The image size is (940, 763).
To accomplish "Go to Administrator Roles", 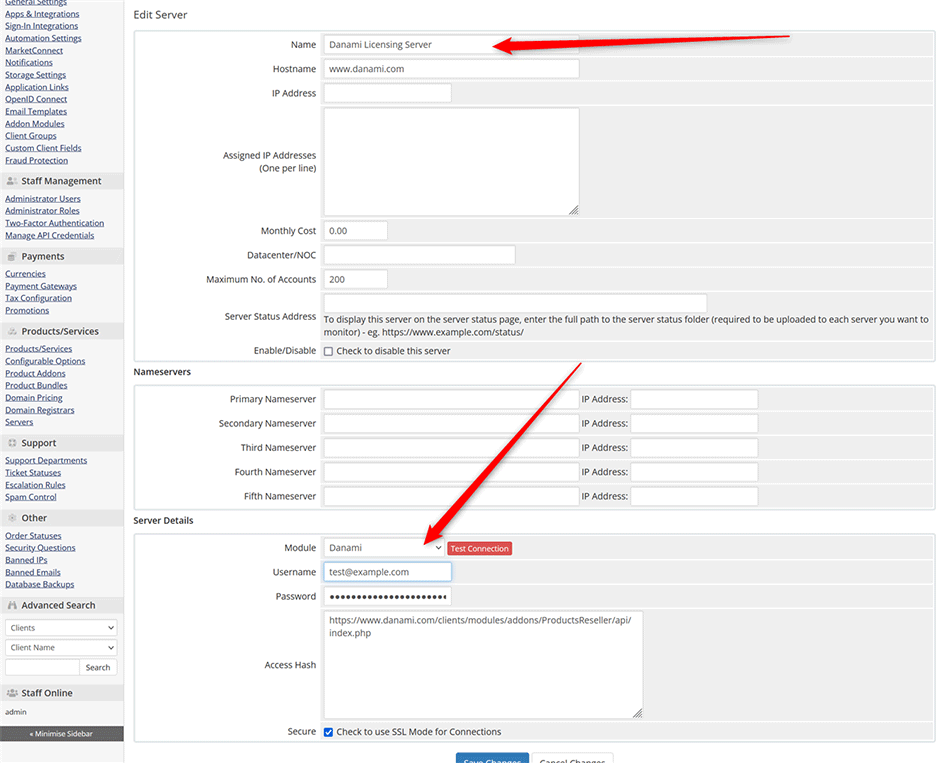I will tap(42, 210).
